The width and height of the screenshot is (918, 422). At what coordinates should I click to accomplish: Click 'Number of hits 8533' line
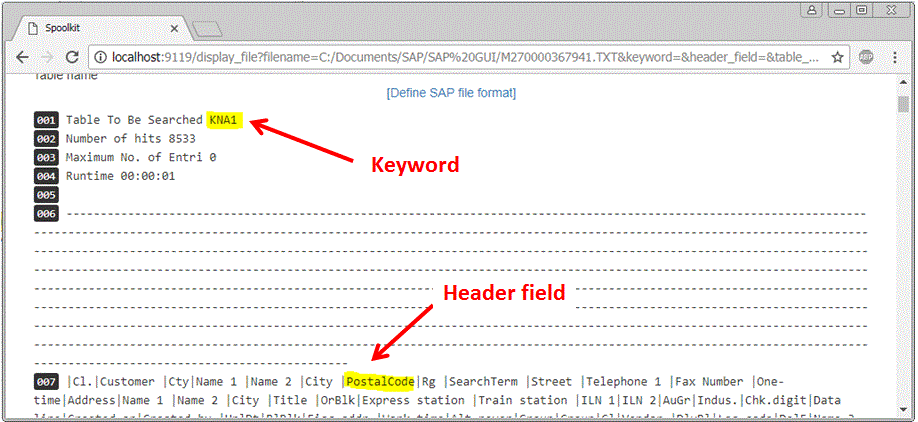pyautogui.click(x=131, y=139)
